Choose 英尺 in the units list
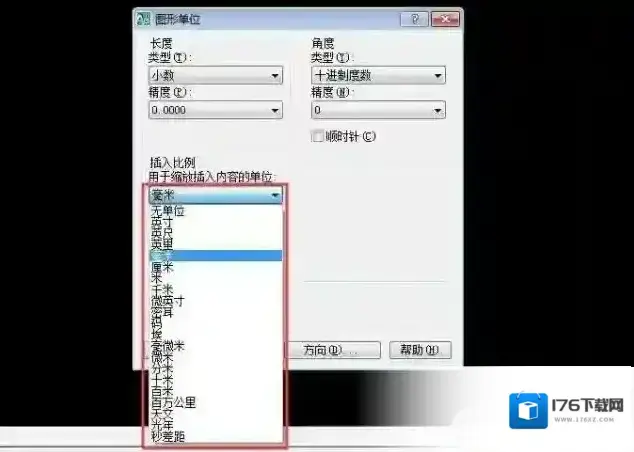Viewport: 634px width, 452px height. tap(216, 233)
